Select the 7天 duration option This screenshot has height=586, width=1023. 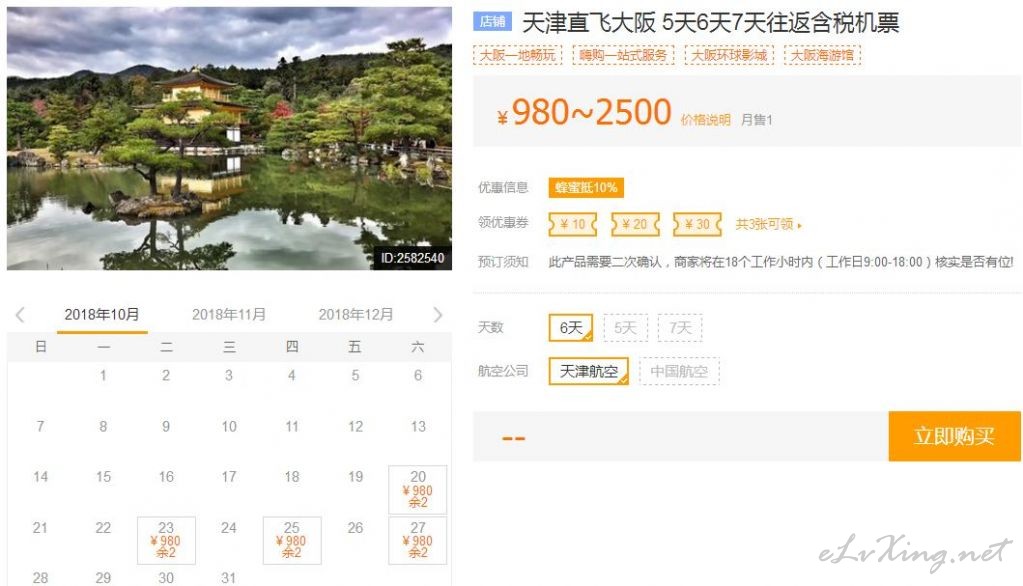tap(680, 328)
